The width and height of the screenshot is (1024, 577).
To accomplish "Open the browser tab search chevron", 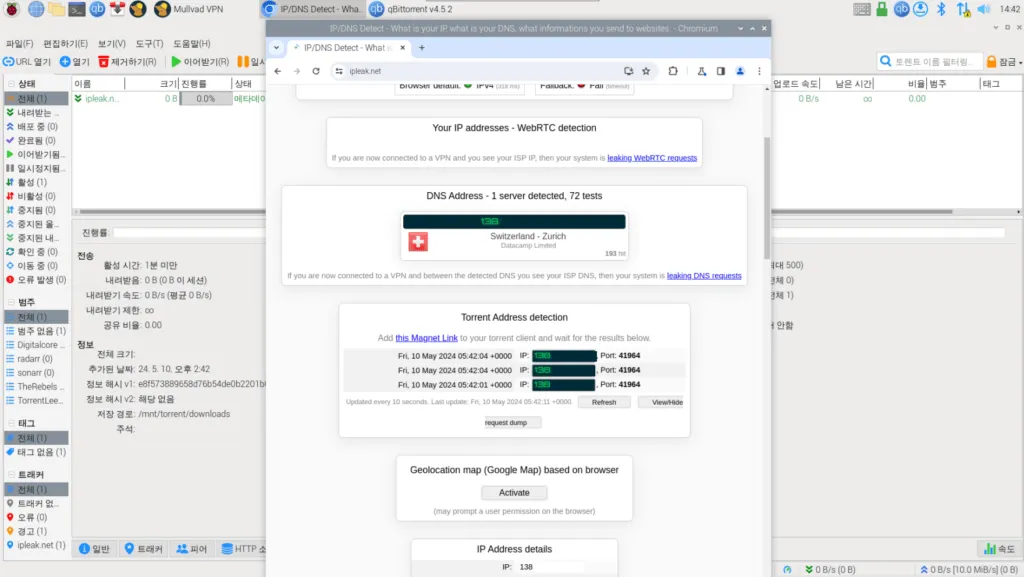I will pos(277,47).
